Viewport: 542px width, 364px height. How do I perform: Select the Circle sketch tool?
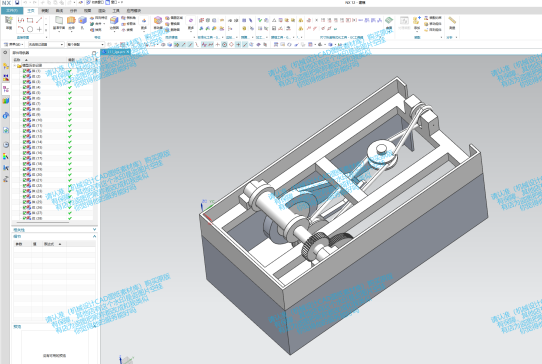tap(30, 29)
